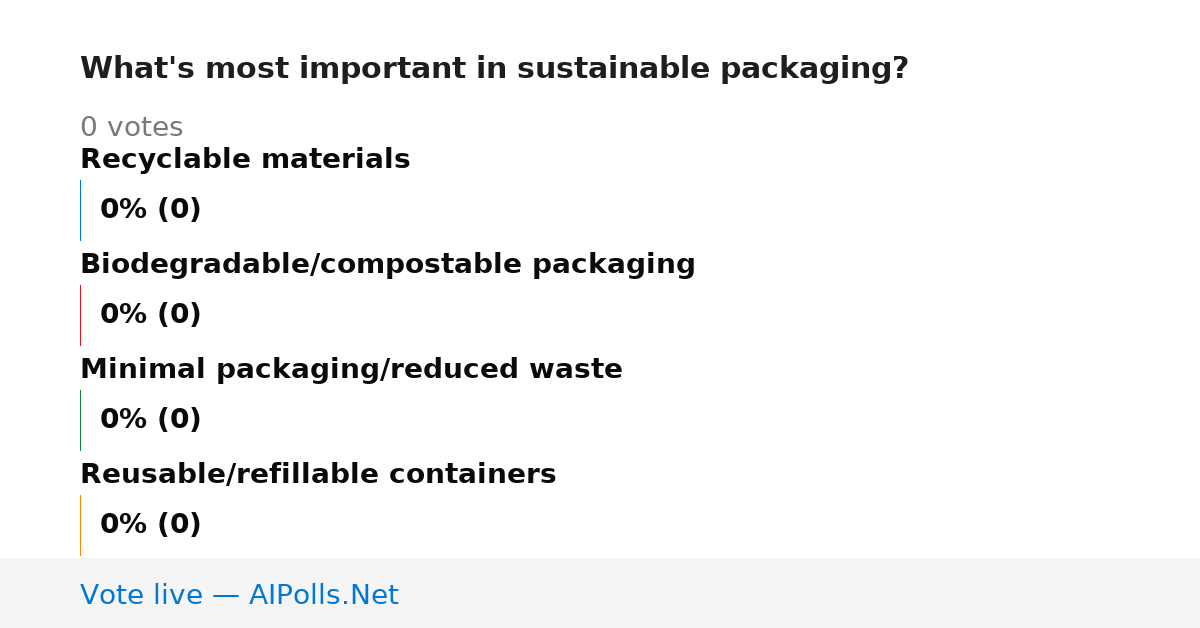1200x628 pixels.
Task: Select the Recyclable materials option
Action: click(245, 160)
